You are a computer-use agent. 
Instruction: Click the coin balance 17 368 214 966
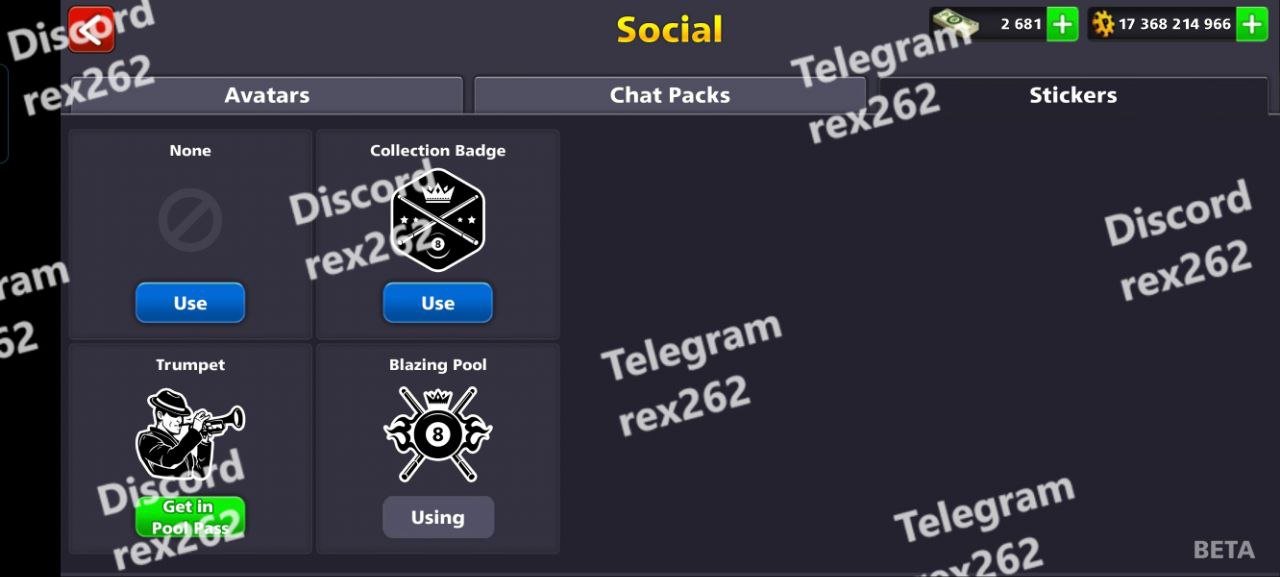point(1174,24)
